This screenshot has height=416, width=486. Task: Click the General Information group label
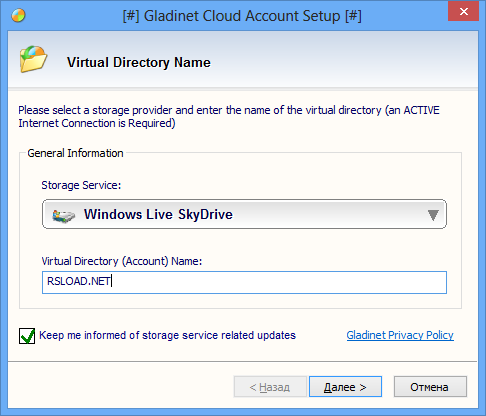pyautogui.click(x=75, y=153)
